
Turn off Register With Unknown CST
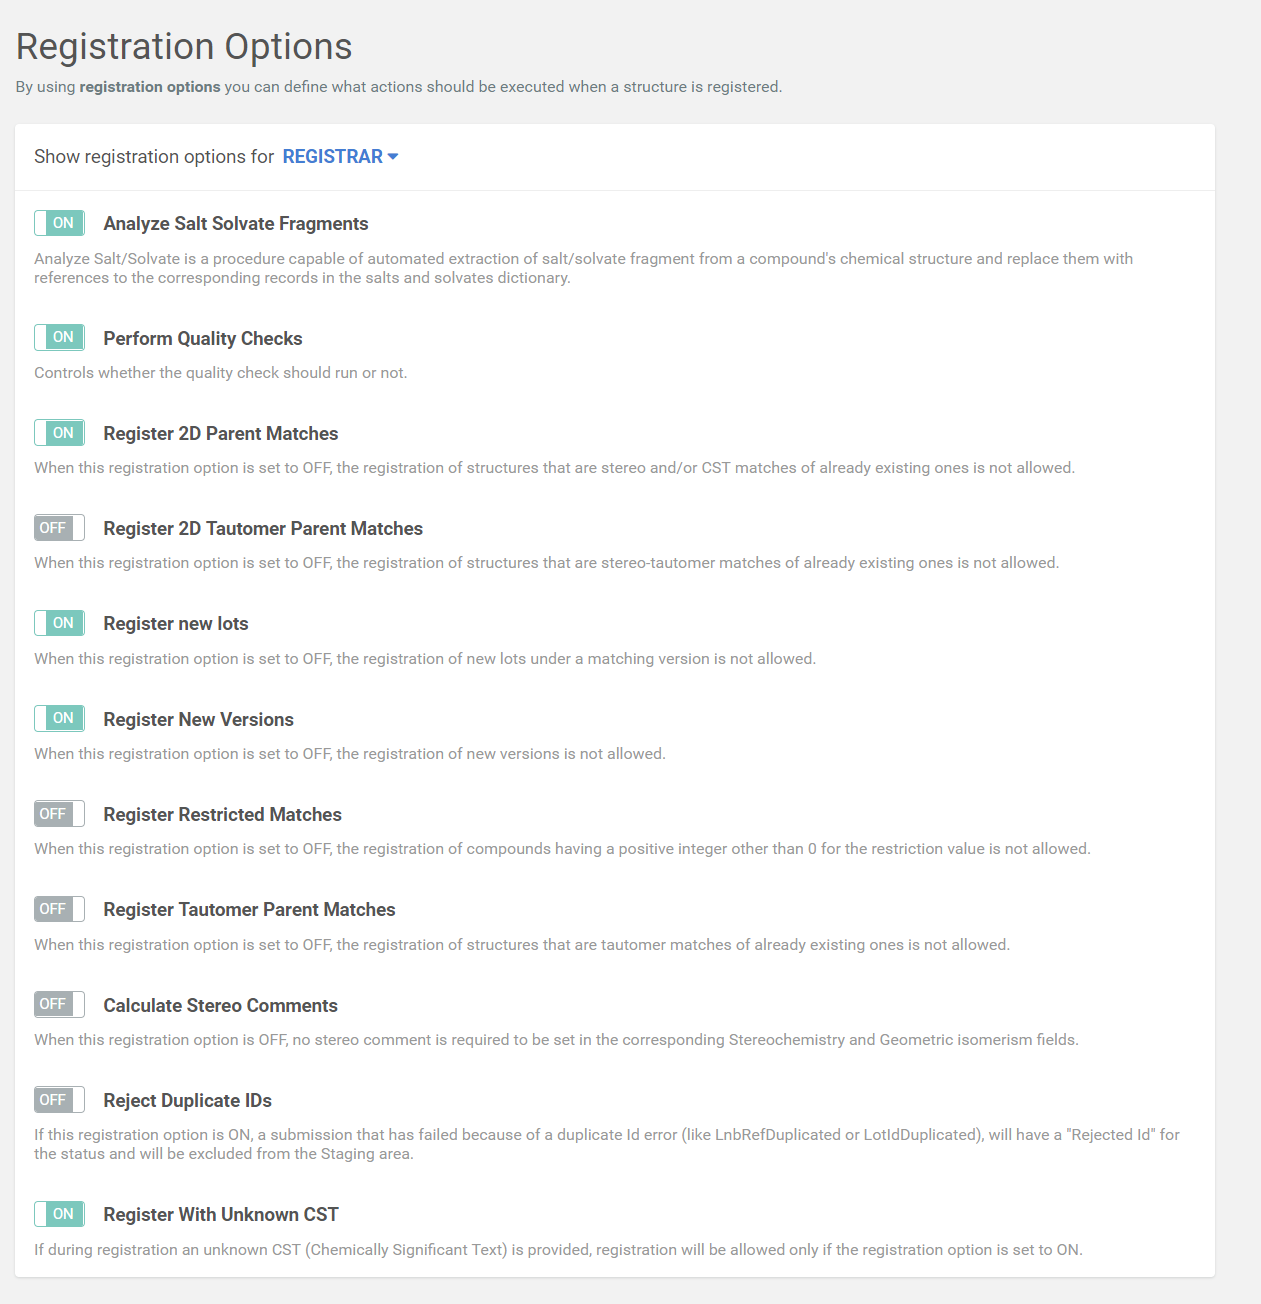coord(59,1213)
